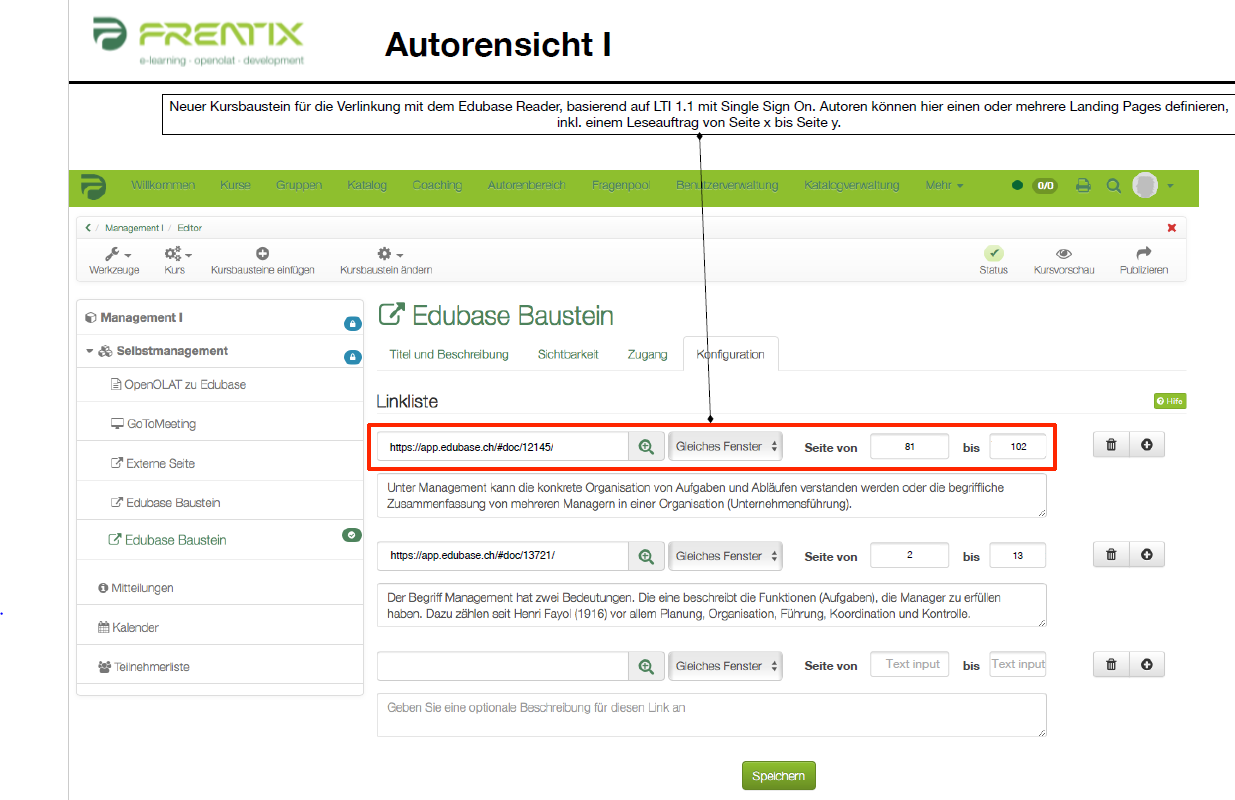Image resolution: width=1235 pixels, height=800 pixels.
Task: Open the printer icon in the top bar
Action: click(1083, 185)
